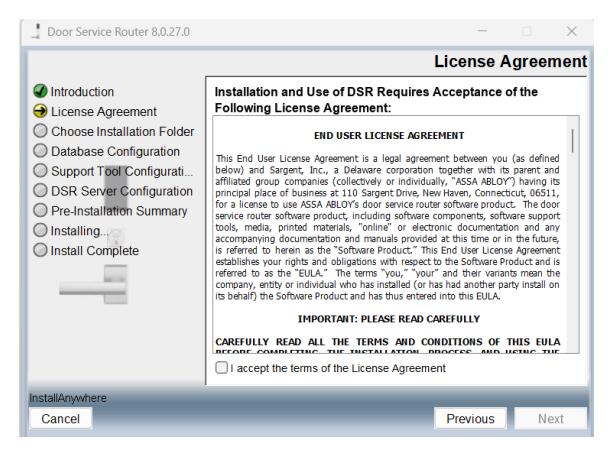Select the Installing... step label

79,231
